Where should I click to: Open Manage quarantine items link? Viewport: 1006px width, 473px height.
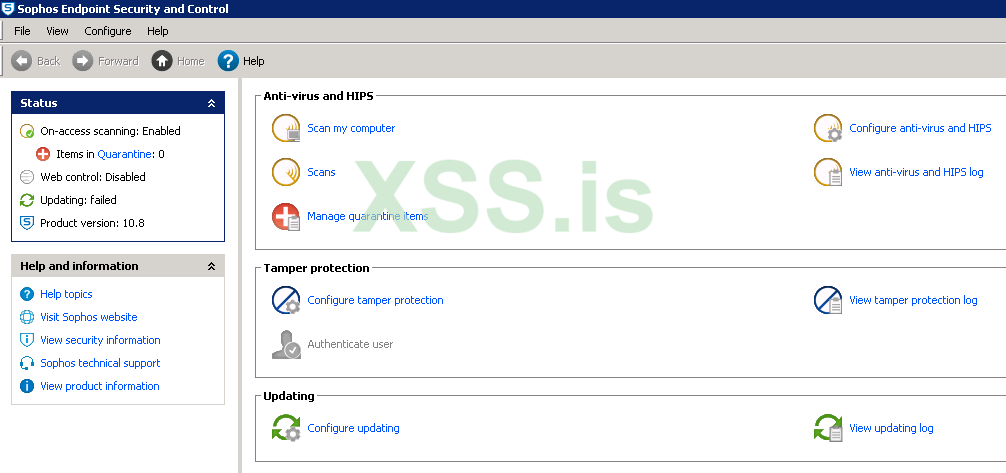368,216
